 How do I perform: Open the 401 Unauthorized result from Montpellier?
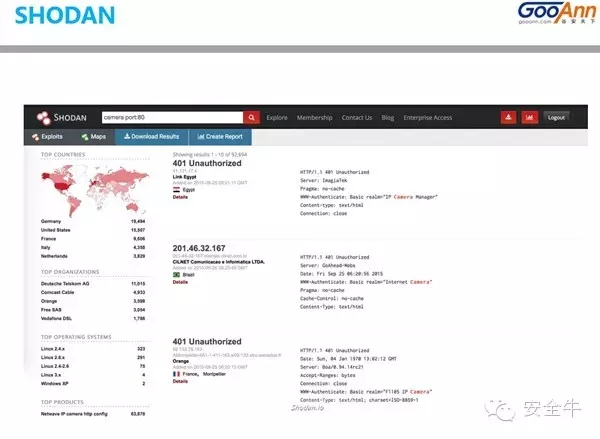(207, 342)
